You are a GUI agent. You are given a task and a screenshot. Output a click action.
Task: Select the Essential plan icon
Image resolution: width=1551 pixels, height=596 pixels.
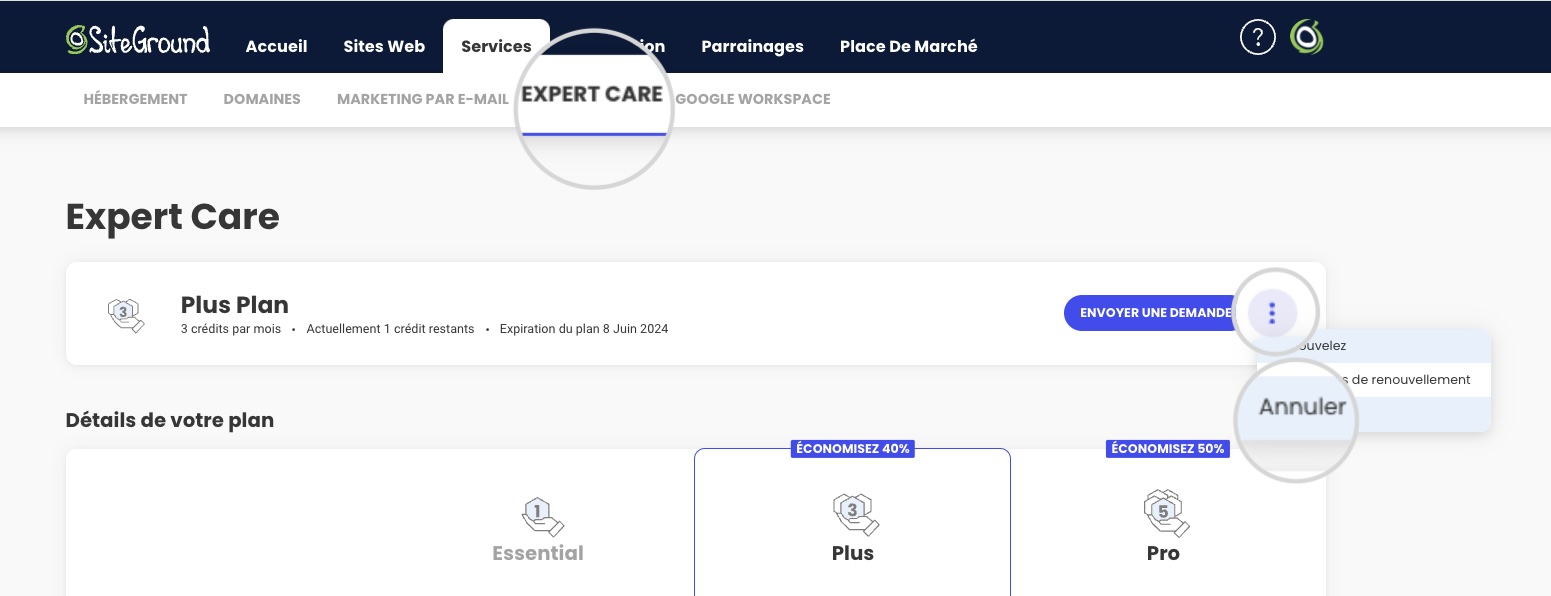pyautogui.click(x=541, y=516)
